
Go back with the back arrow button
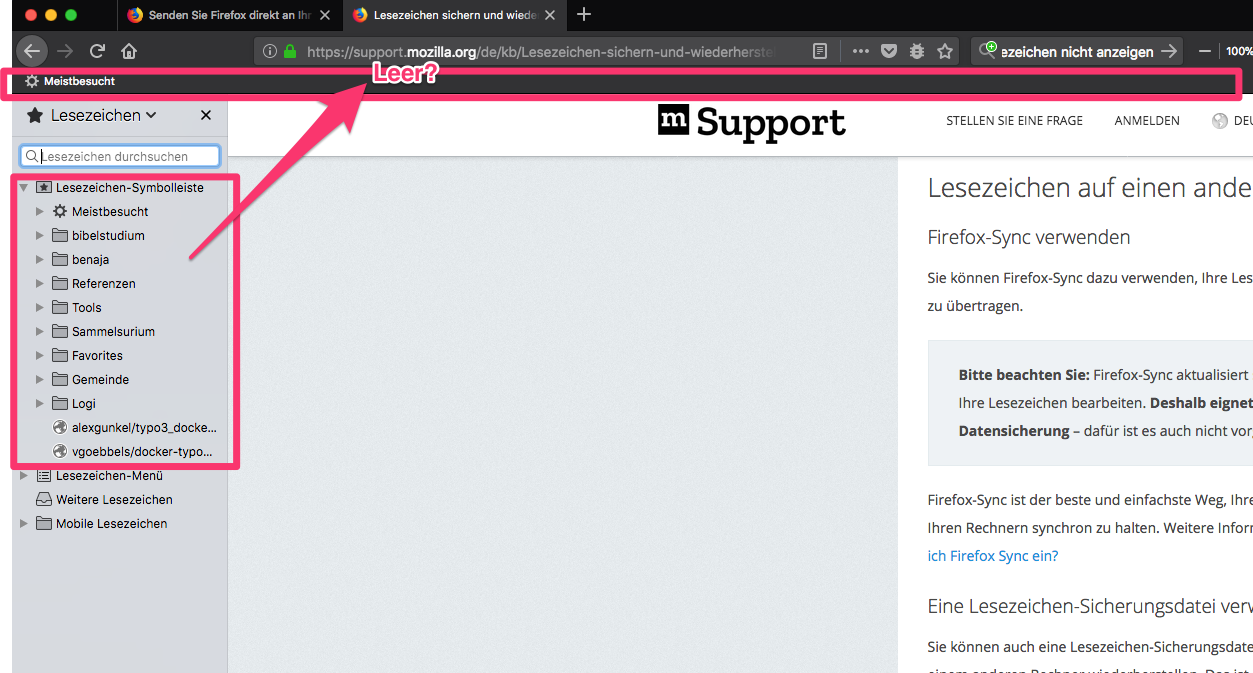[x=32, y=51]
